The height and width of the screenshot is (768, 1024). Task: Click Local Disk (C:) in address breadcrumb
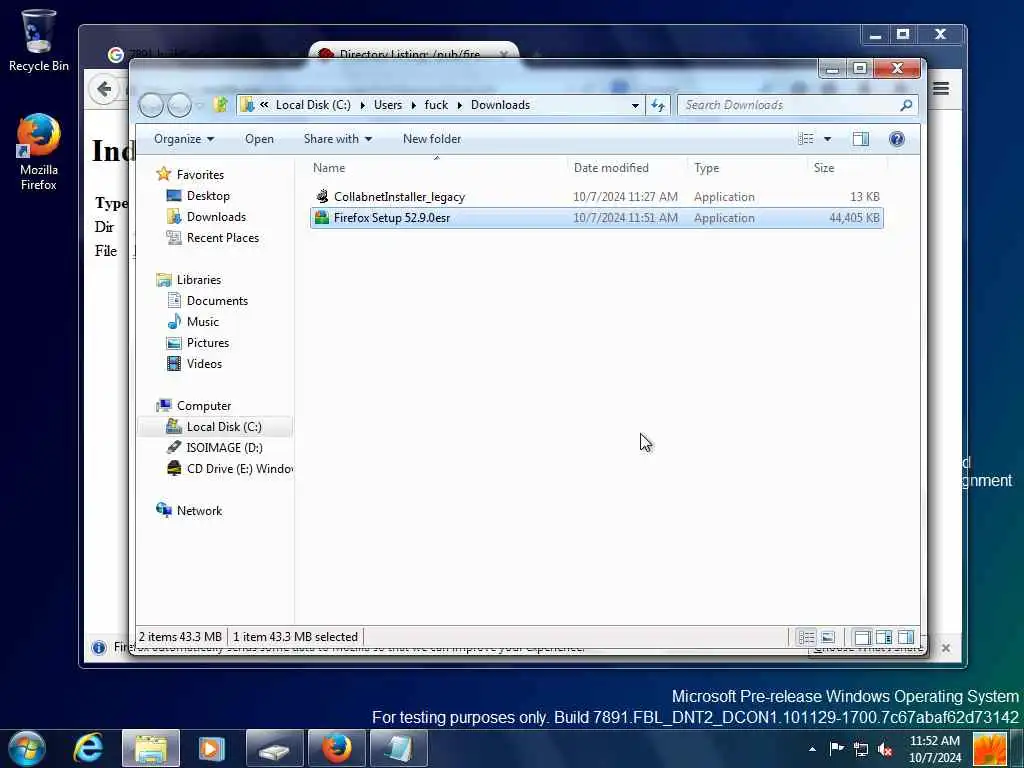tap(313, 105)
